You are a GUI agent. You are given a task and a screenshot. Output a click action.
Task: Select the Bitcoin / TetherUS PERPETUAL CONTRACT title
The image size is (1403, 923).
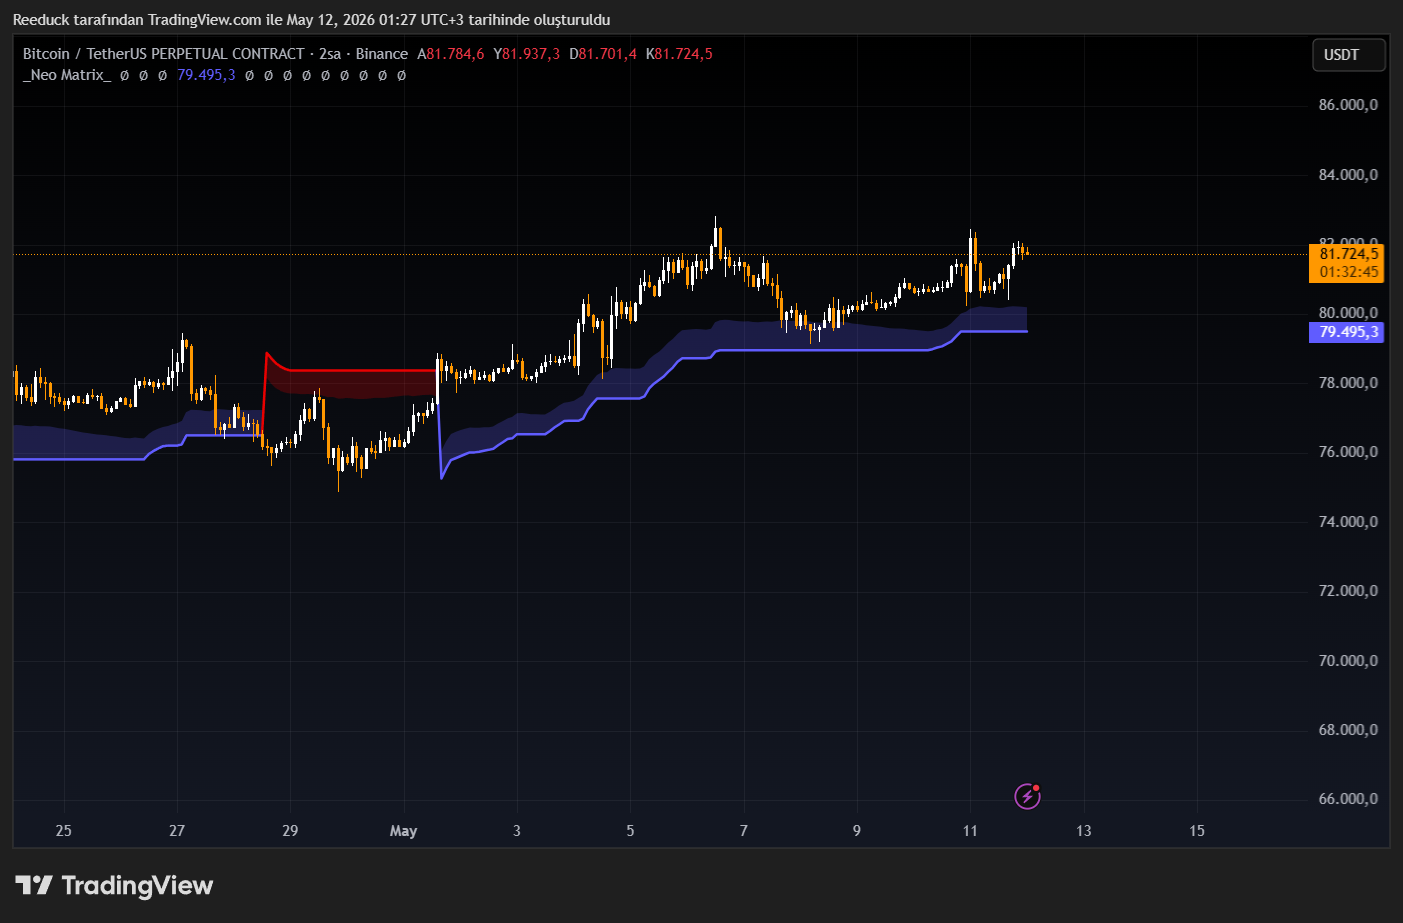click(x=164, y=54)
